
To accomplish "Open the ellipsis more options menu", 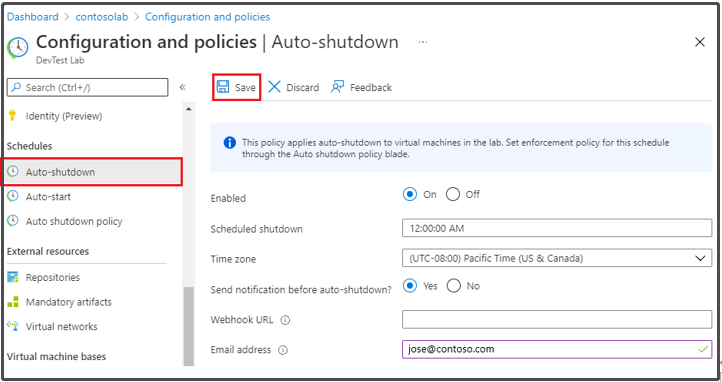I will point(423,42).
